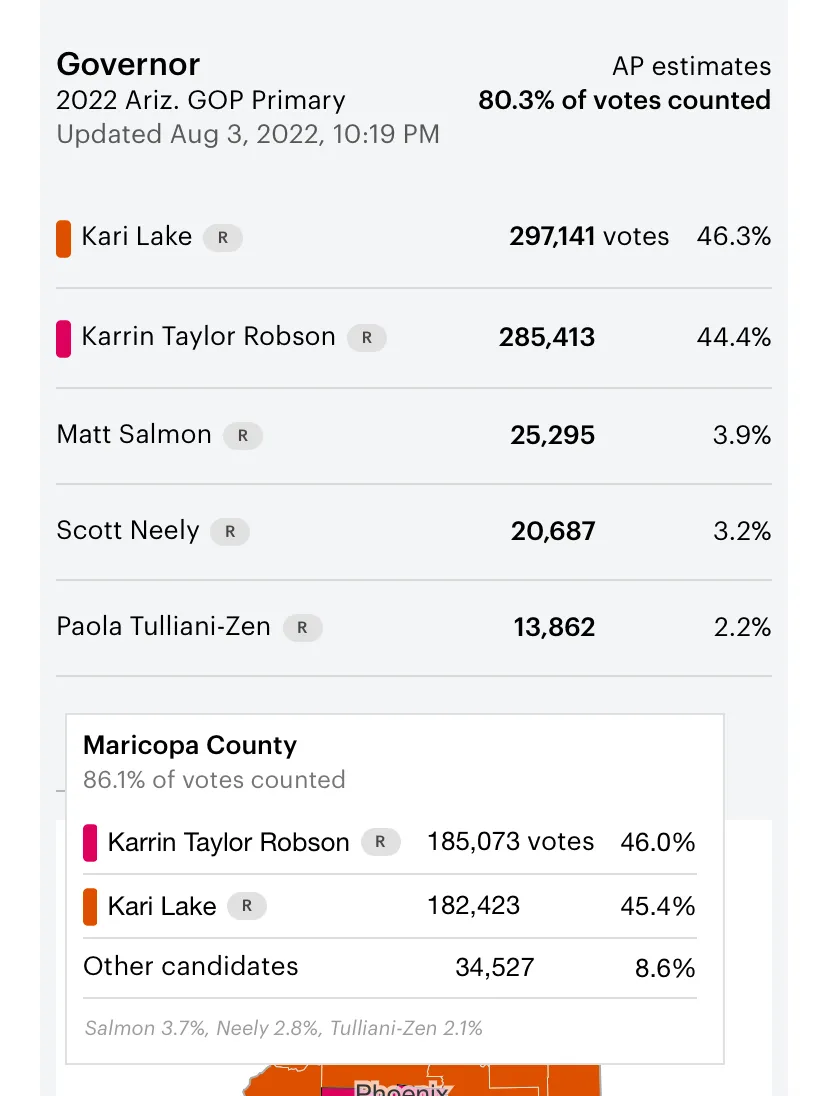Click the pink color marker beside Karrin Taylor Robson statewide
Viewport: 828px width, 1096px height.
point(63,338)
